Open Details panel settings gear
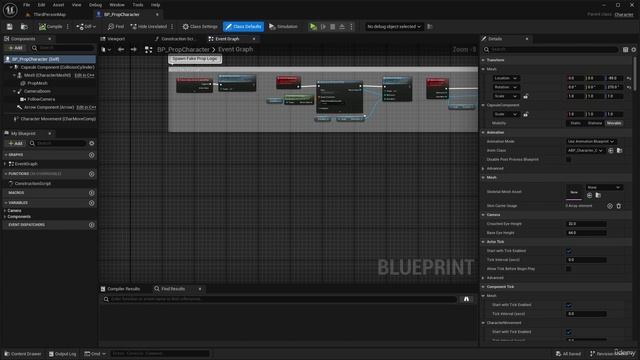Screen dimensions: 640x360 pyautogui.click(x=633, y=49)
